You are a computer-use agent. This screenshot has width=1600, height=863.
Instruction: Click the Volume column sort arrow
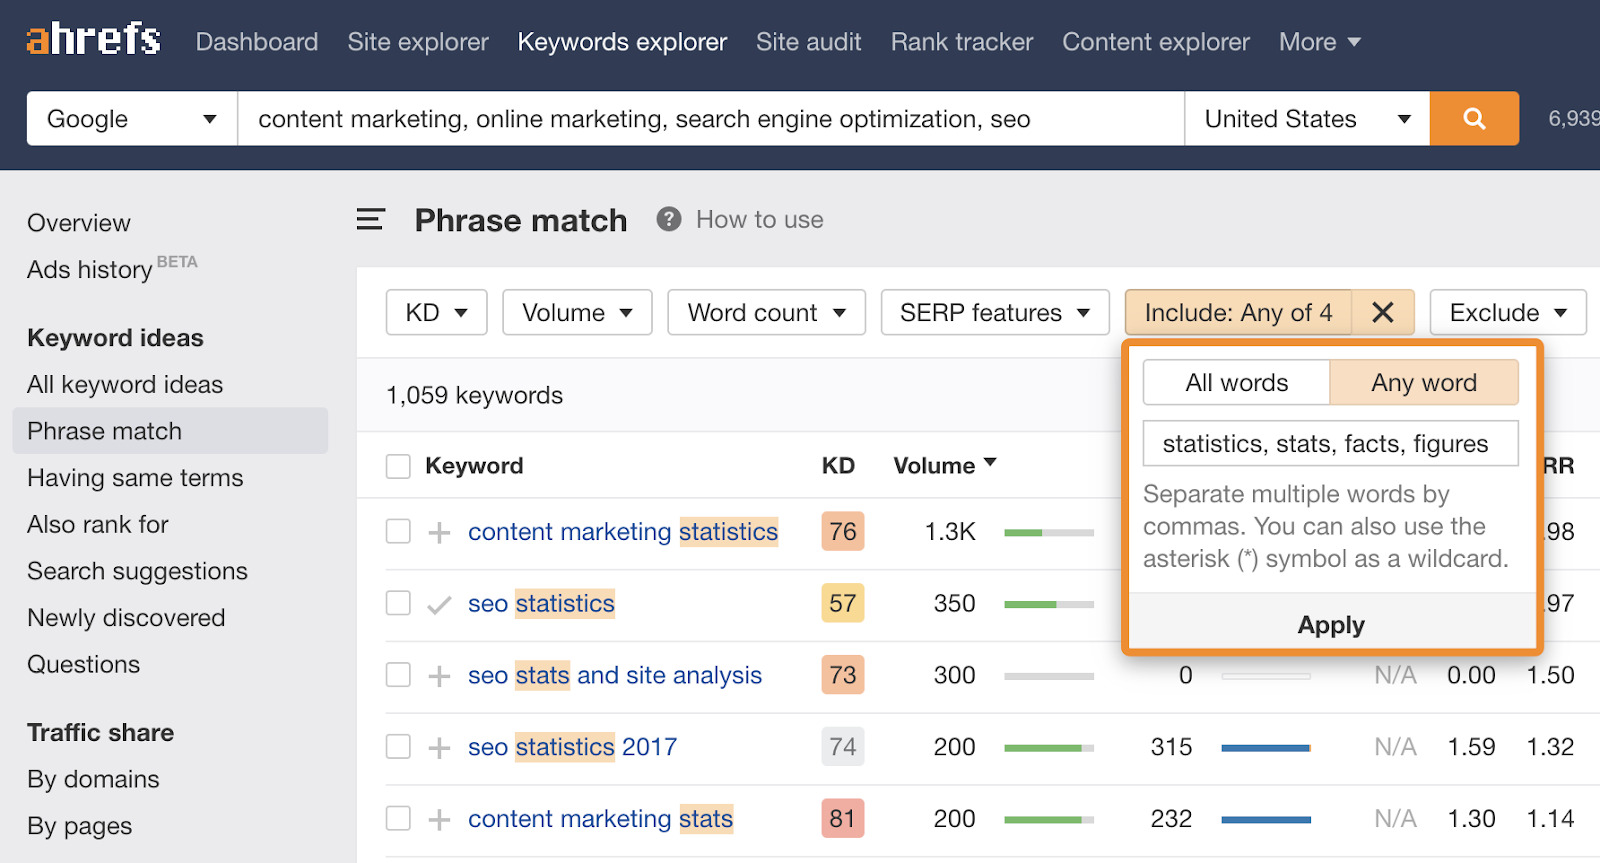[x=990, y=463]
